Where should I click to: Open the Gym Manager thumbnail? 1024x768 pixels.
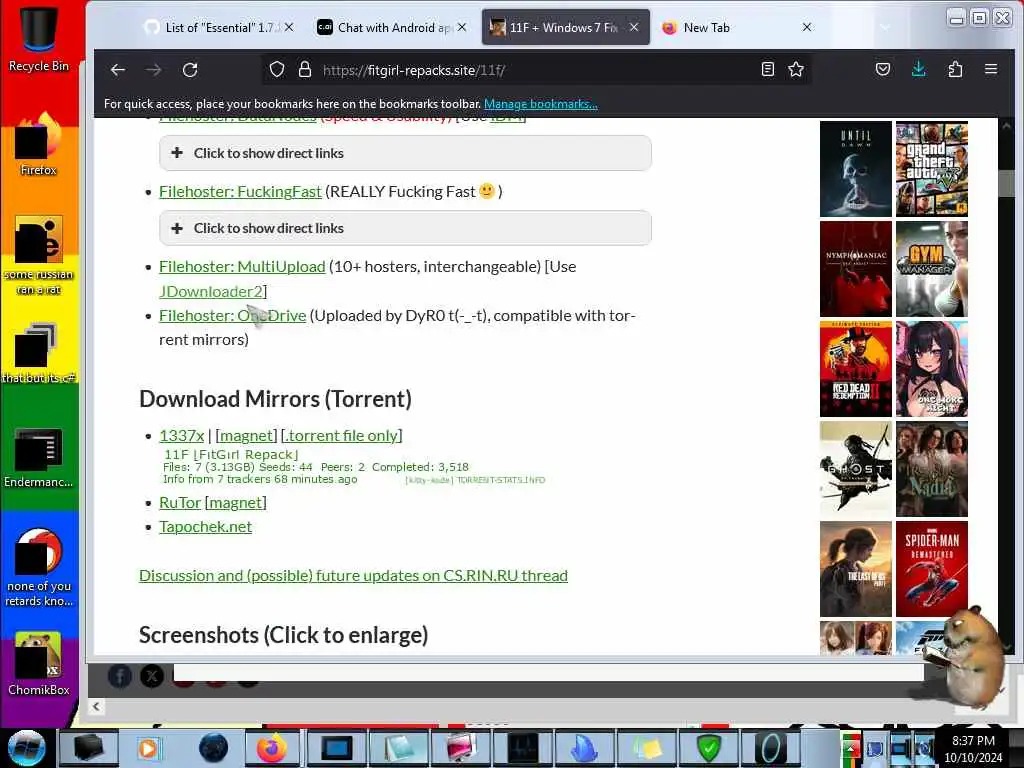[x=931, y=268]
